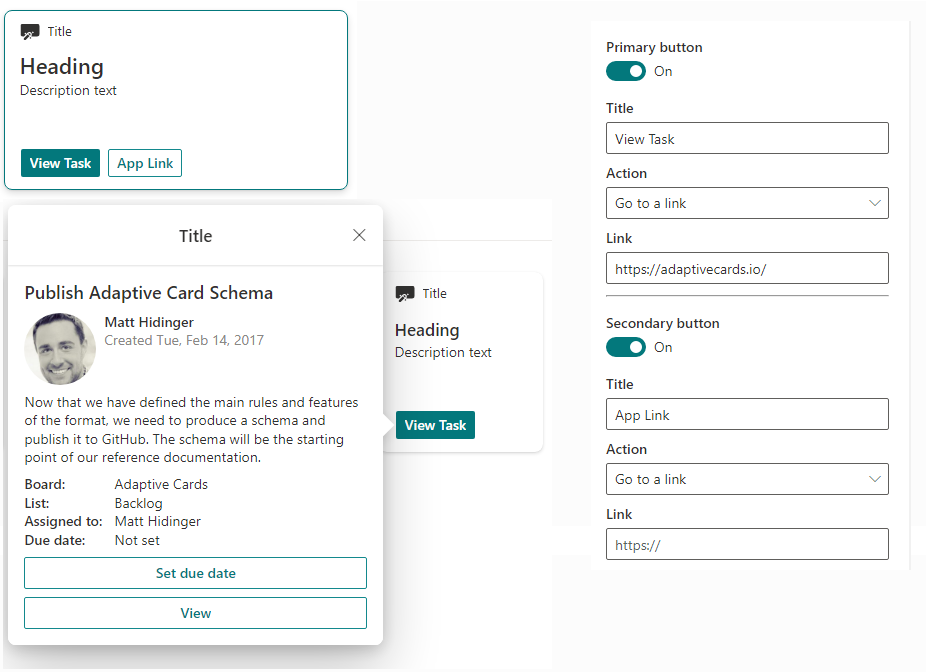The width and height of the screenshot is (926, 672).
Task: Click Matt Hidinger's profile photo
Action: (x=60, y=349)
